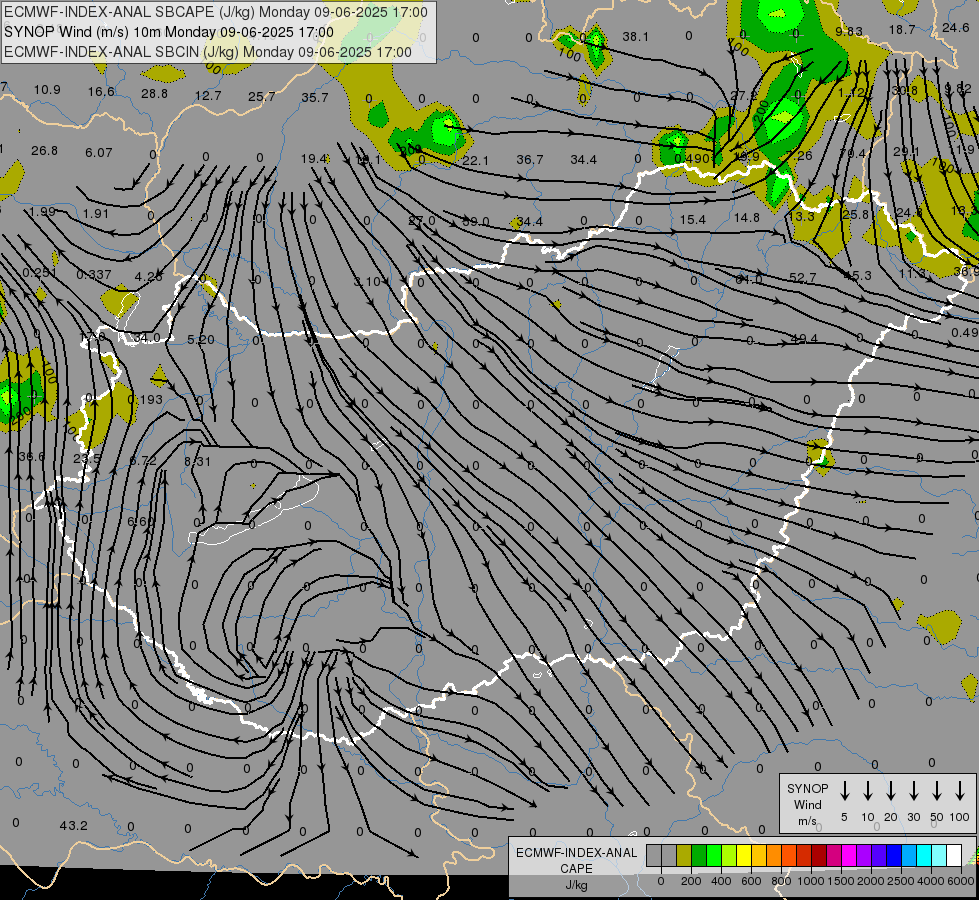Click the '4000' tick label on CAPE scale
Image resolution: width=979 pixels, height=900 pixels.
930,881
